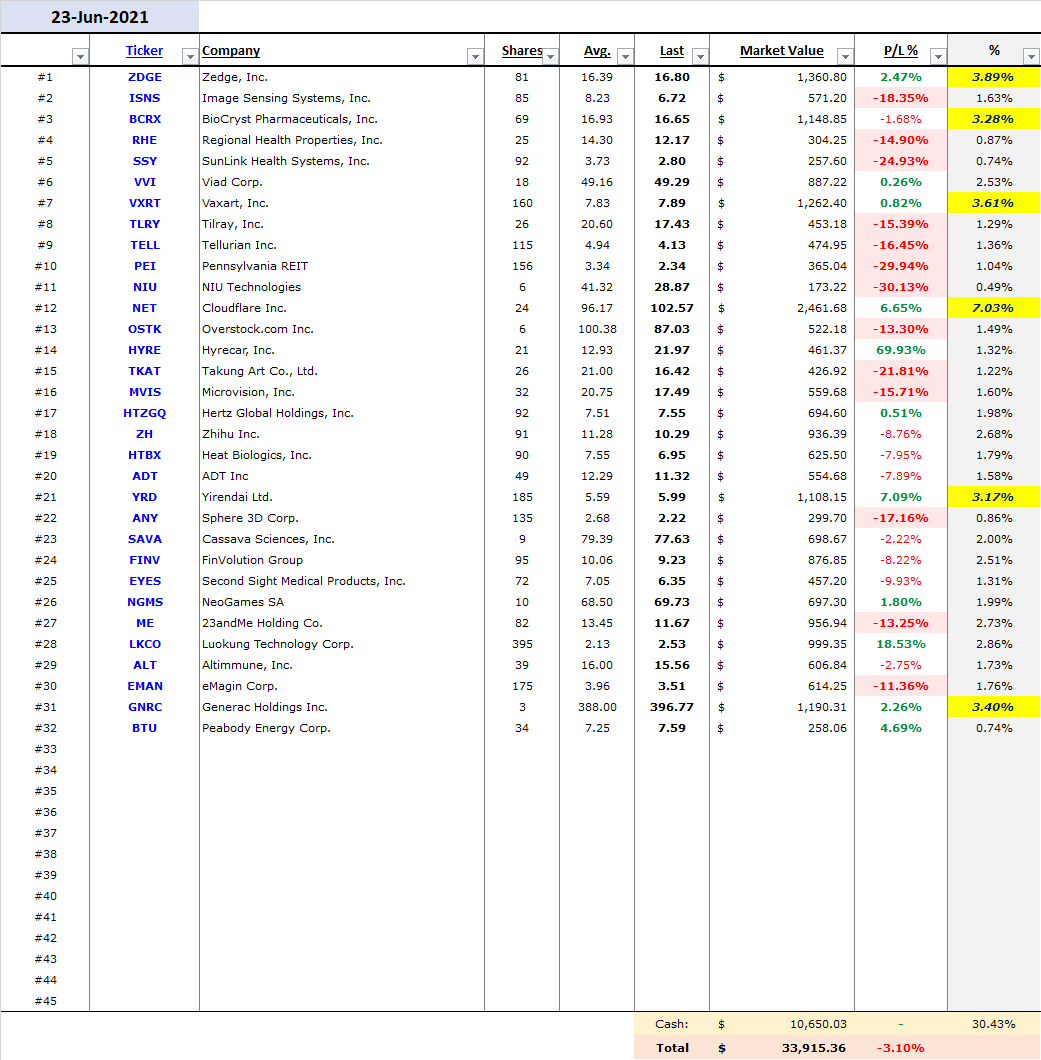The width and height of the screenshot is (1041, 1060).
Task: Open the Ticker column filter dropdown
Action: [x=190, y=57]
